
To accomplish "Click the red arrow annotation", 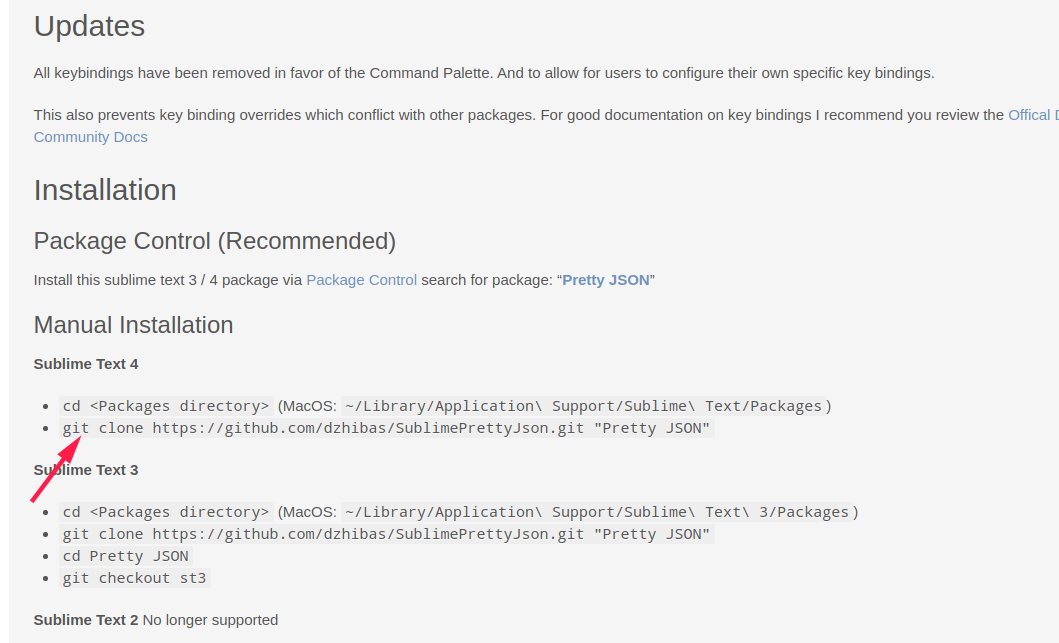I will coord(56,469).
